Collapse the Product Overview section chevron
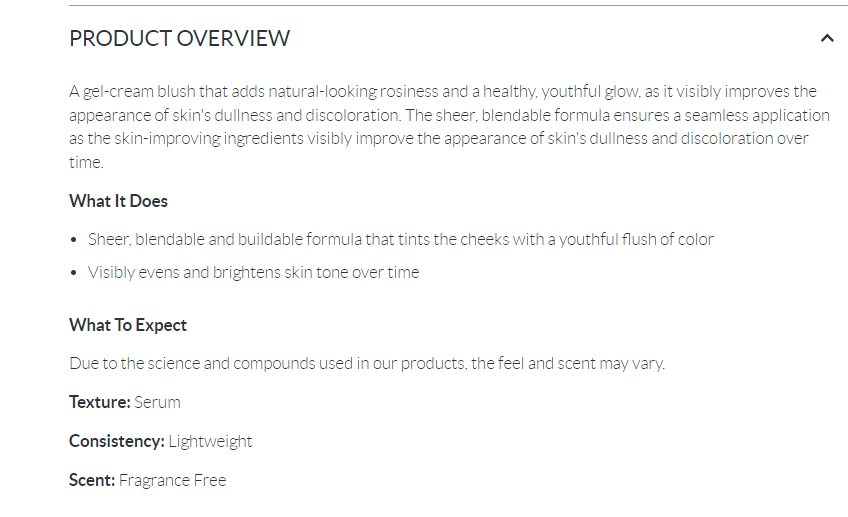Viewport: 848px width, 517px height. click(826, 39)
